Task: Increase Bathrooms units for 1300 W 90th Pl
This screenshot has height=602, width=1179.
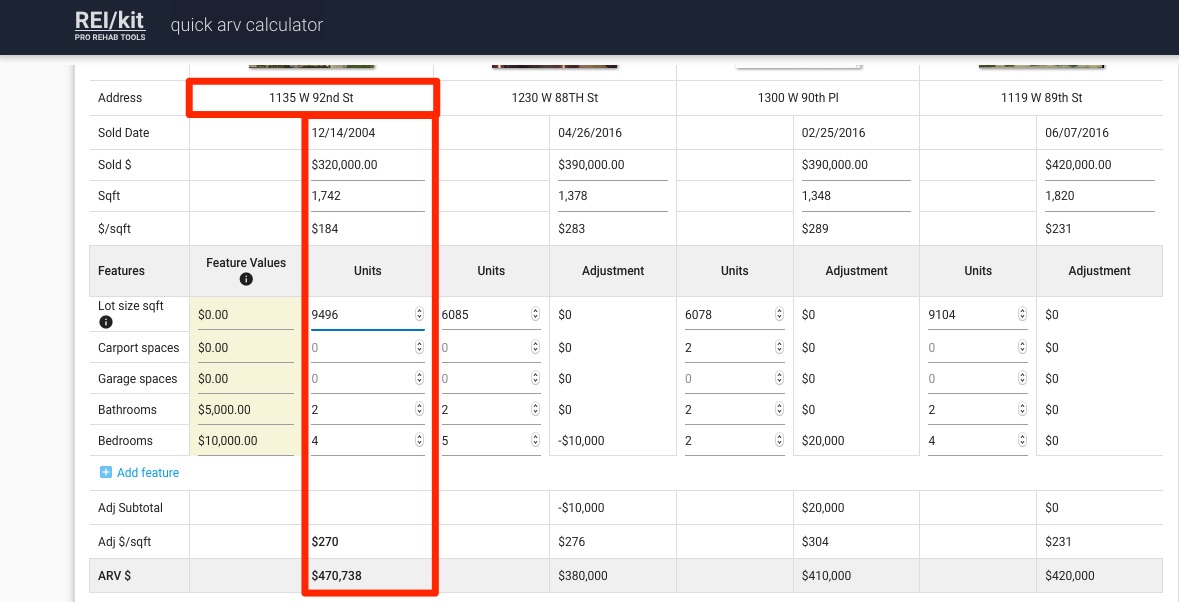Action: point(779,405)
